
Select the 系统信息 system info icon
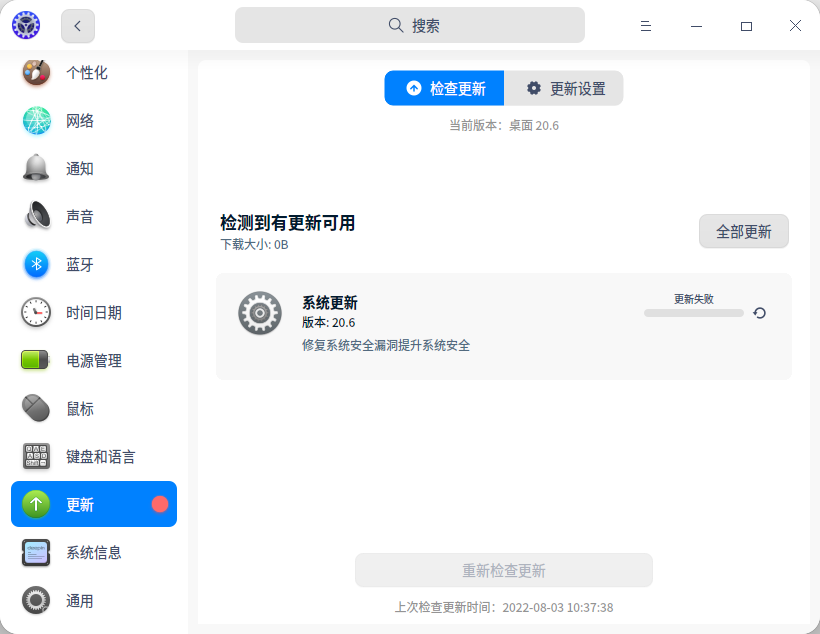coord(36,552)
